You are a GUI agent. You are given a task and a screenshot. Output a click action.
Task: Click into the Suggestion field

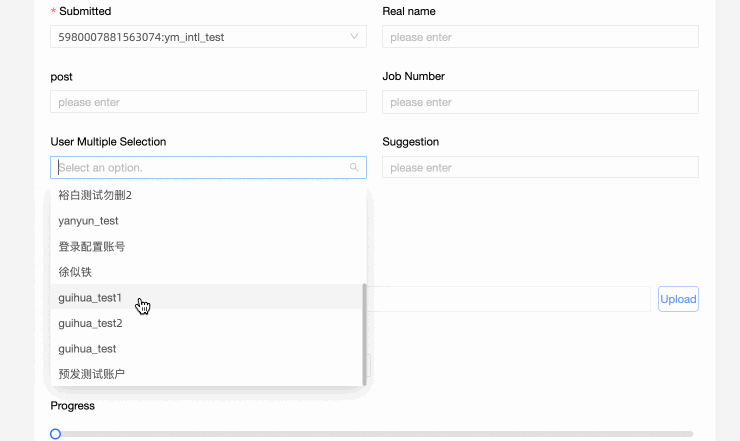tap(540, 168)
